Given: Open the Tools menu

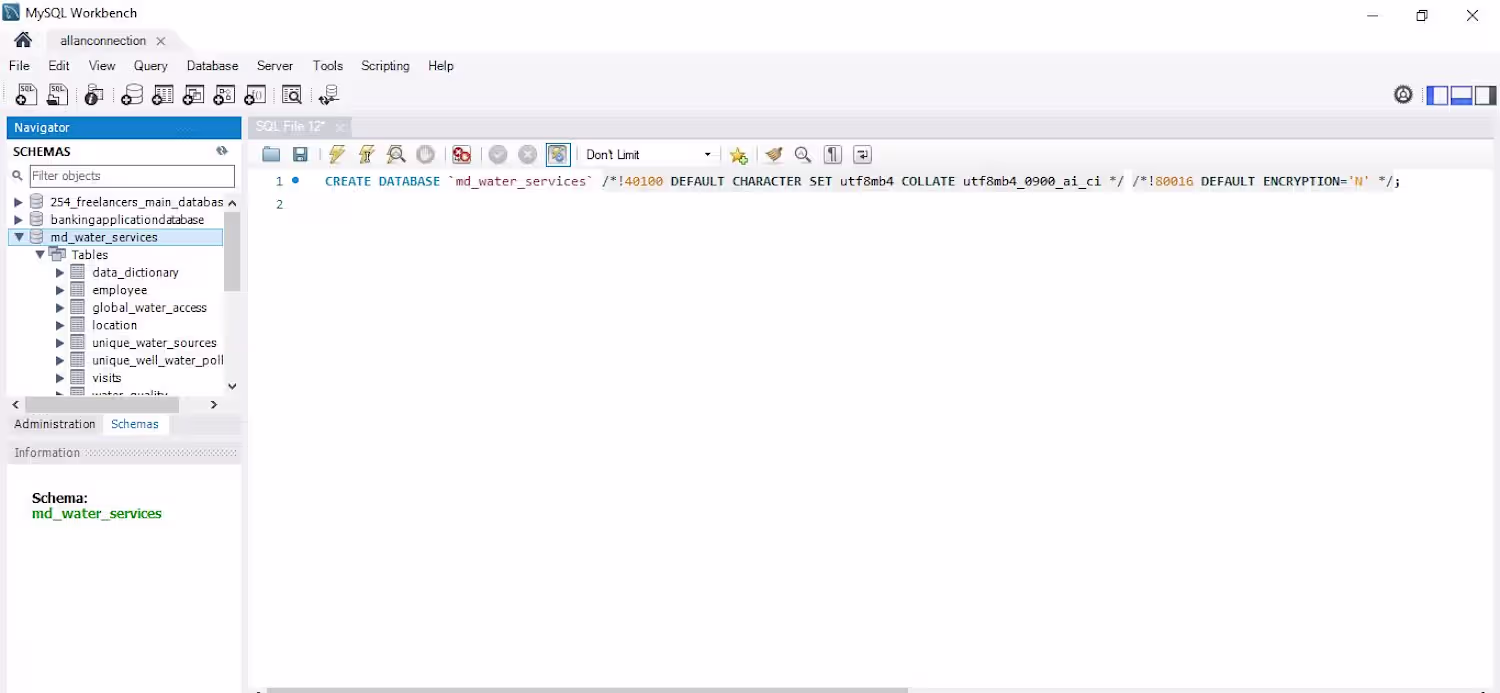Looking at the screenshot, I should coord(328,66).
